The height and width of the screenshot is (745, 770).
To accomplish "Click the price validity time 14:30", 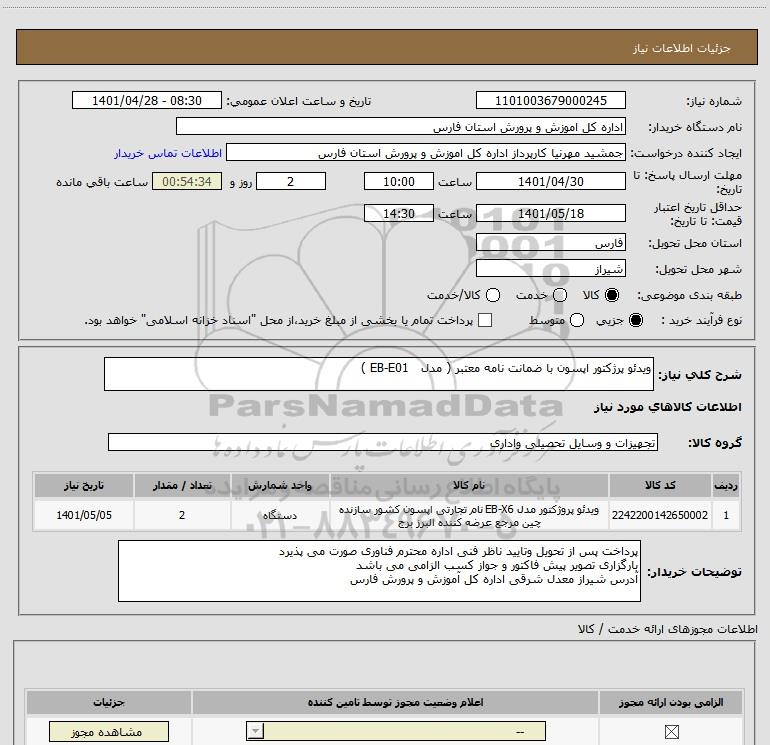I will click(399, 214).
